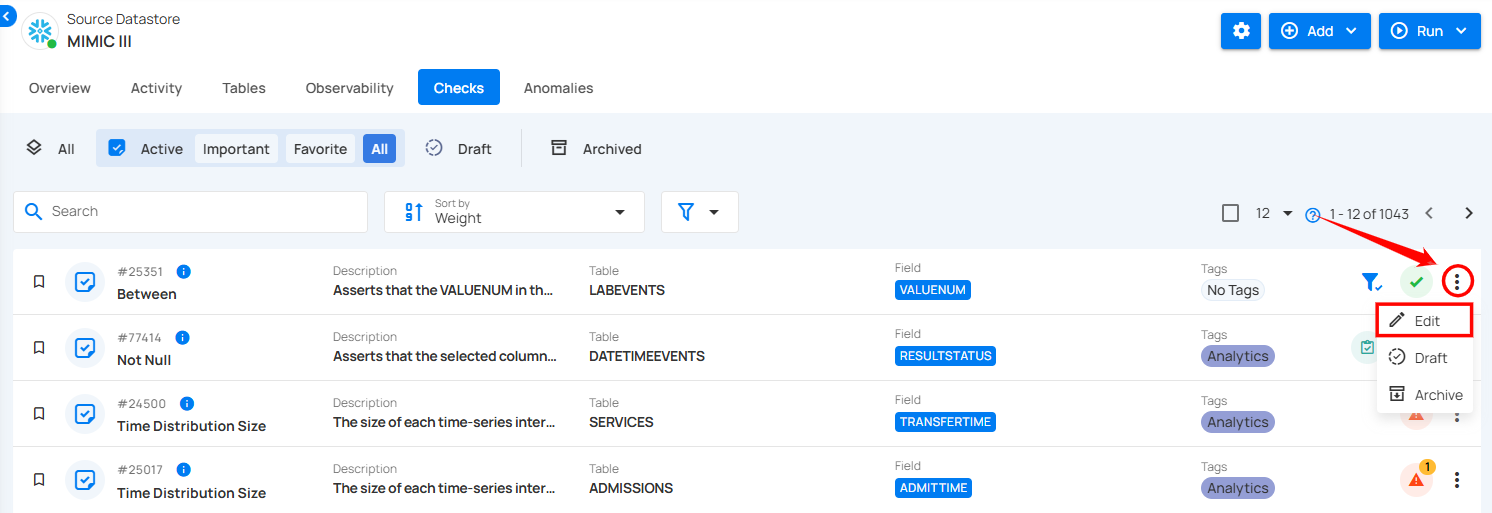The width and height of the screenshot is (1492, 513).
Task: Switch to the Anomalies tab
Action: pyautogui.click(x=559, y=88)
